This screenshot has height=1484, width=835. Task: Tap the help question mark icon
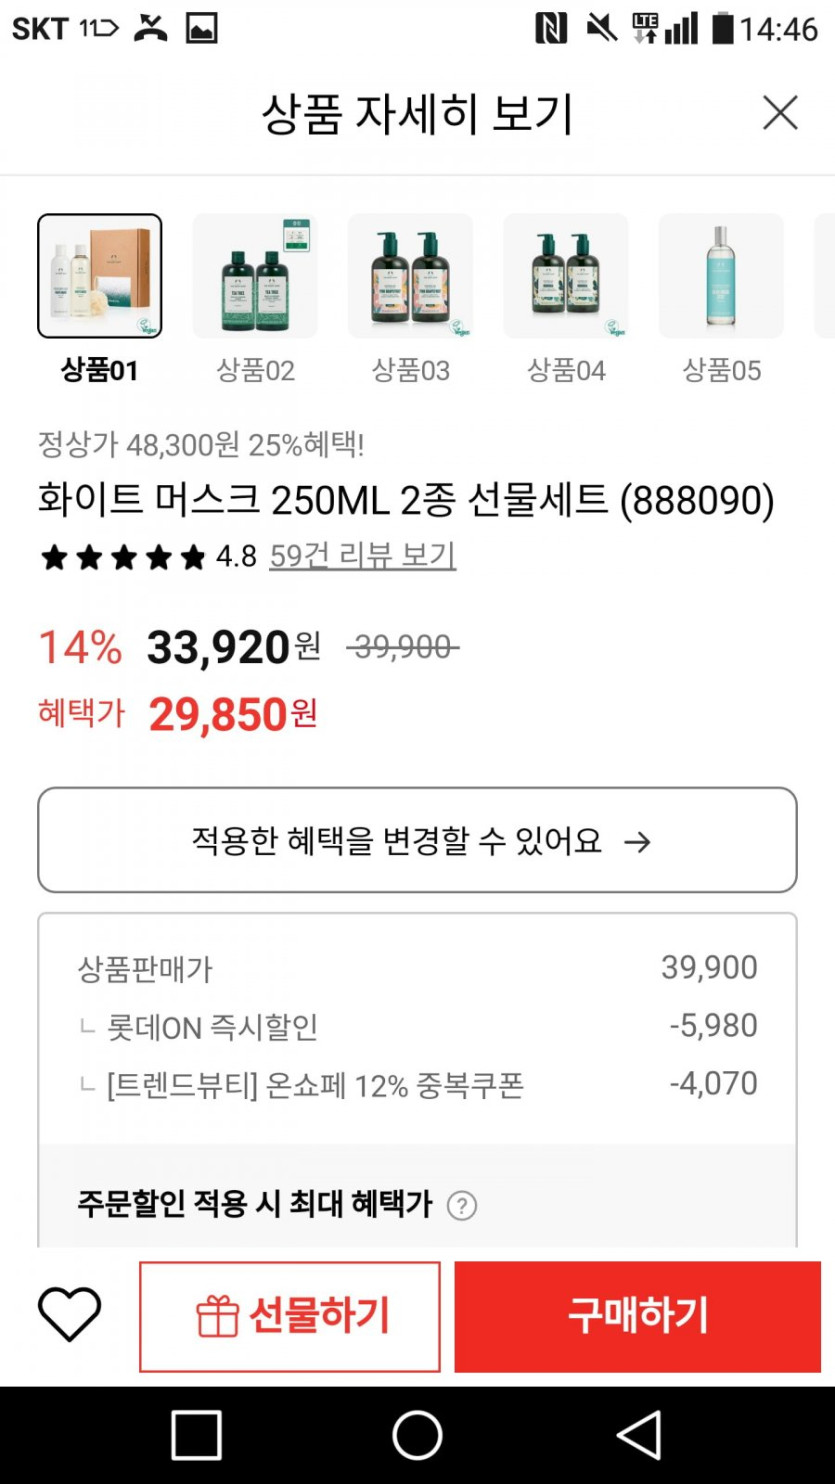[x=461, y=1205]
